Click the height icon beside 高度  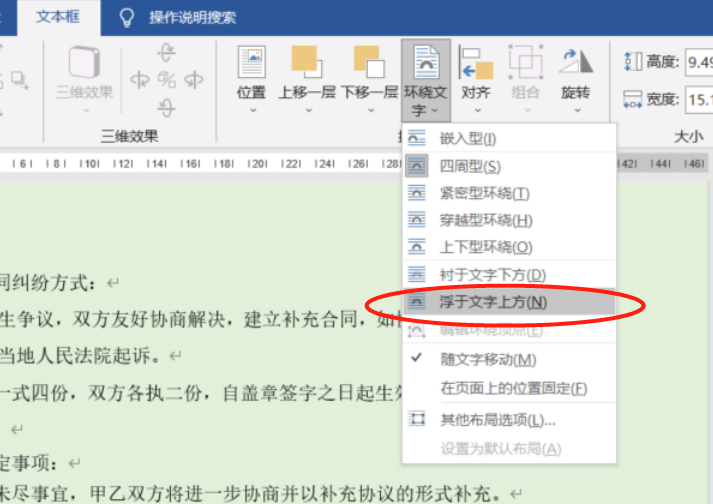coord(633,61)
